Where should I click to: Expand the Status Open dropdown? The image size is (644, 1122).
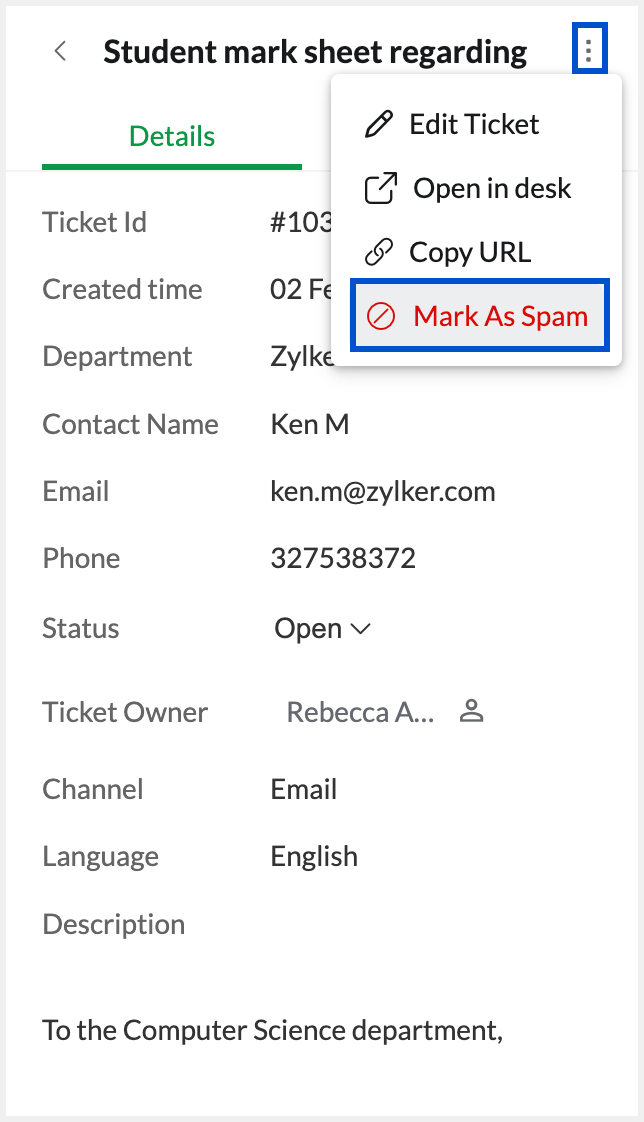point(323,629)
